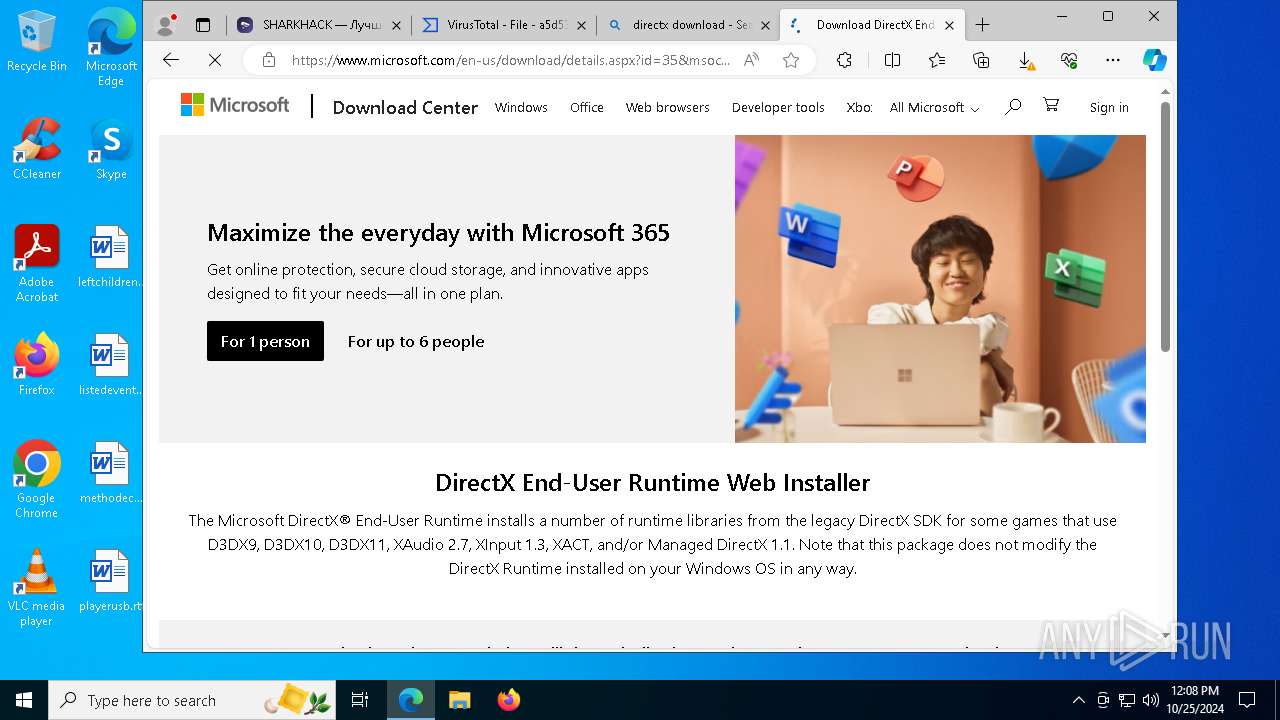Open the Windows Start button
Viewport: 1280px width, 720px height.
click(x=24, y=700)
